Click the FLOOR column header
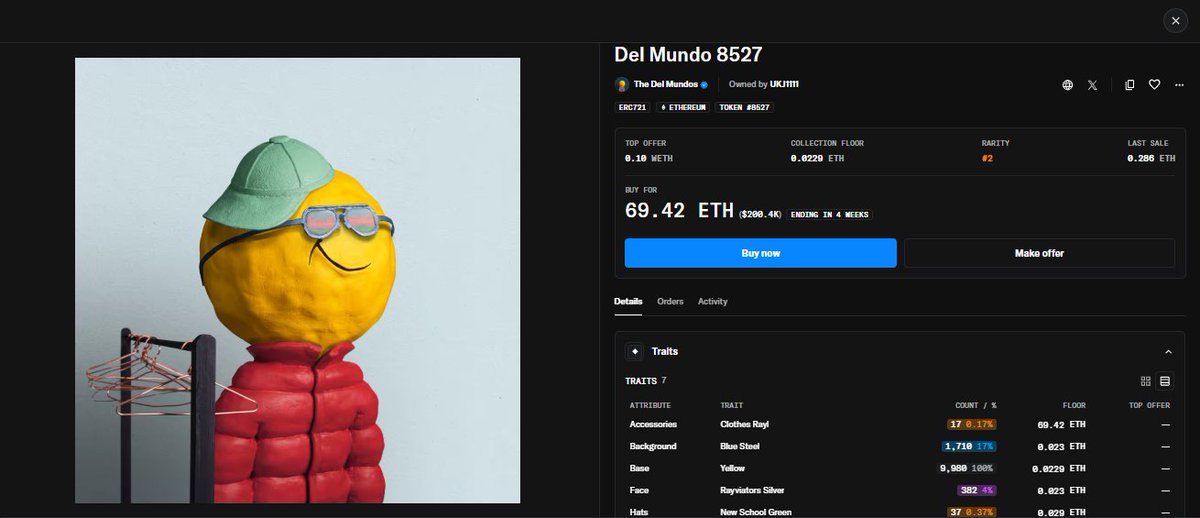The width and height of the screenshot is (1200, 518). pyautogui.click(x=1074, y=405)
